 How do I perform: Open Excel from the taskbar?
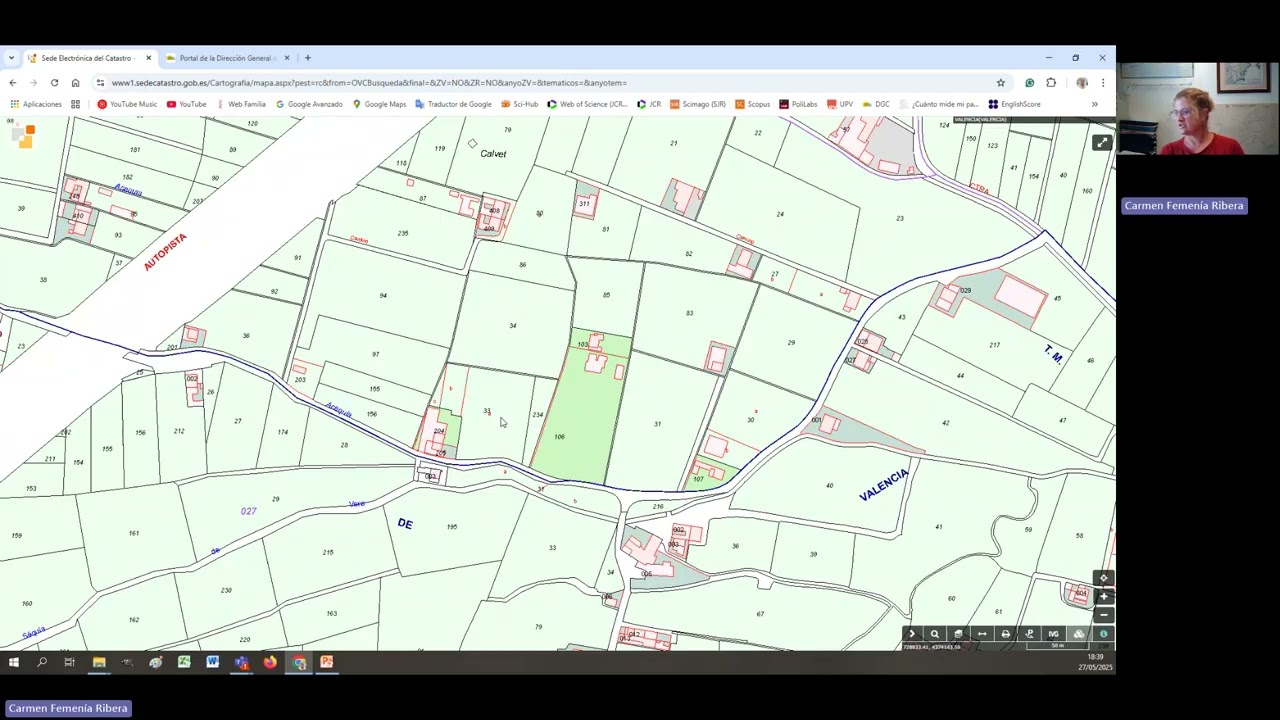184,662
